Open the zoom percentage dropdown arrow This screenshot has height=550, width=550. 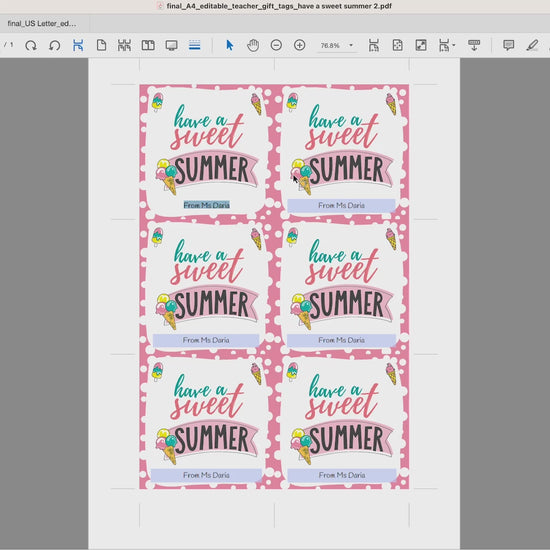point(351,45)
